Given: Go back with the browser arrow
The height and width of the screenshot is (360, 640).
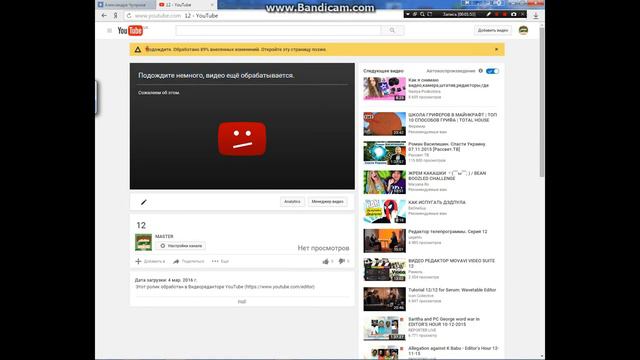Looking at the screenshot, I should coord(104,16).
